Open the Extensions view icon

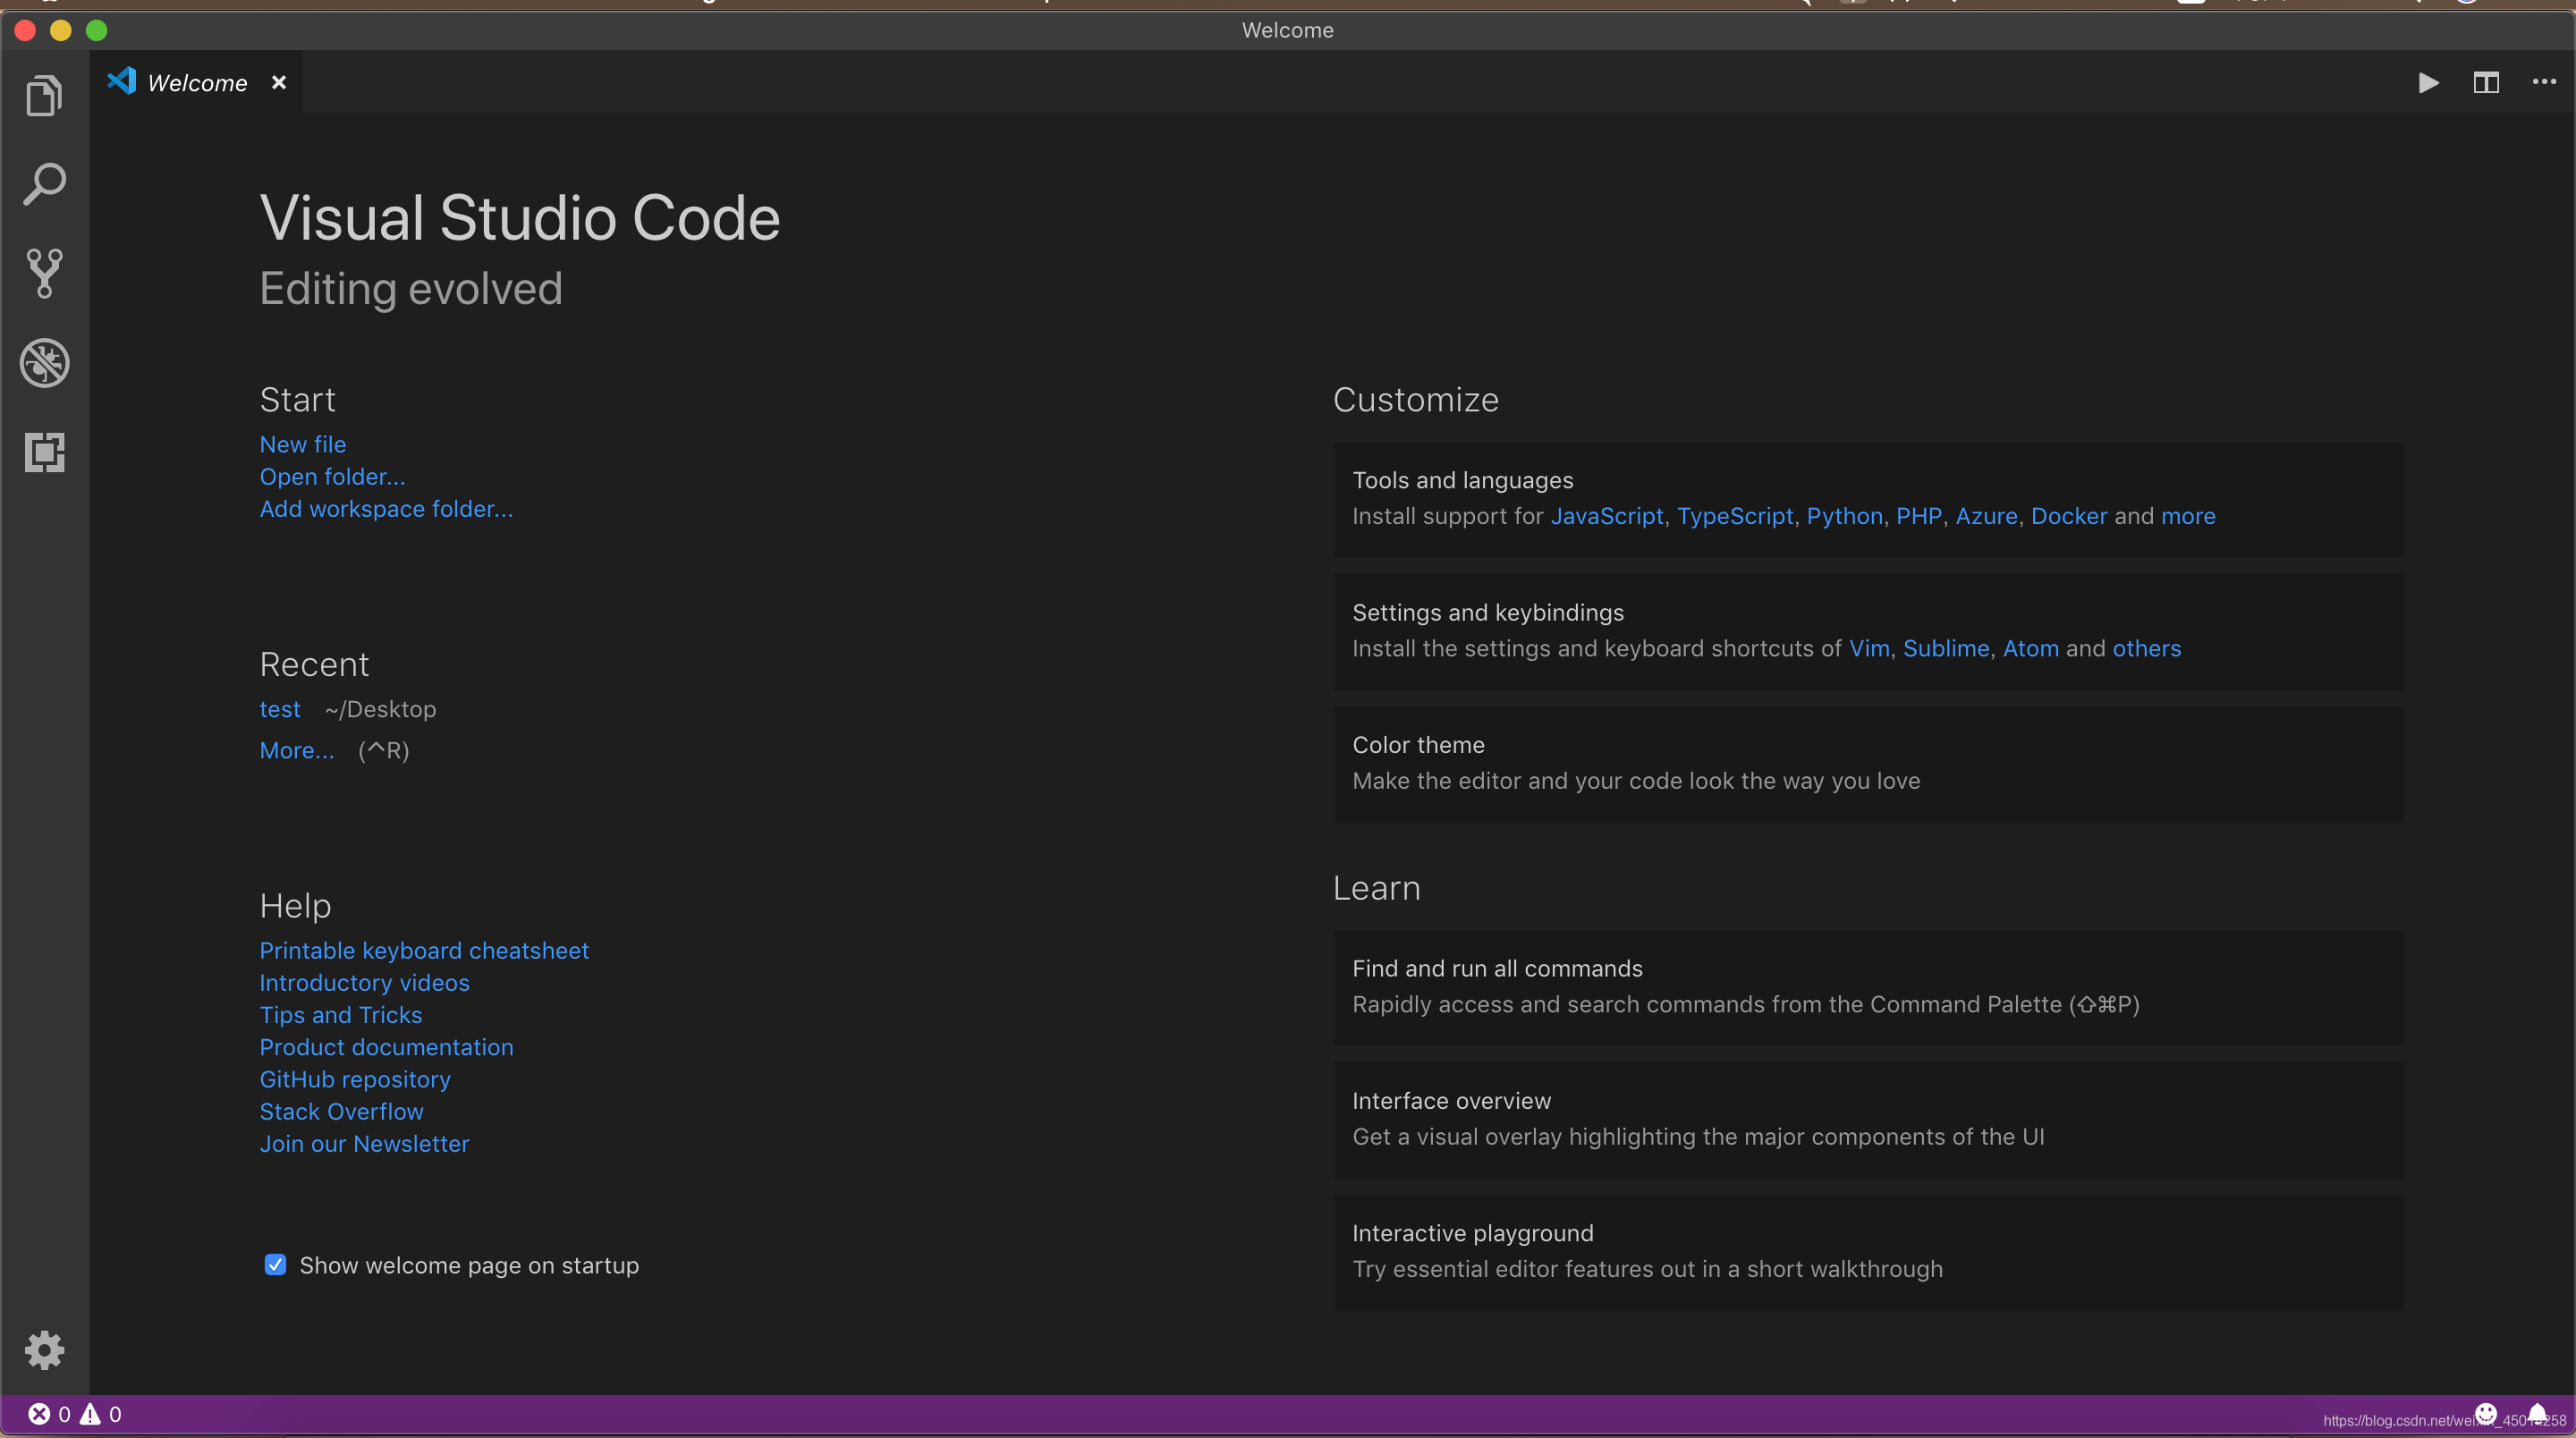tap(44, 452)
